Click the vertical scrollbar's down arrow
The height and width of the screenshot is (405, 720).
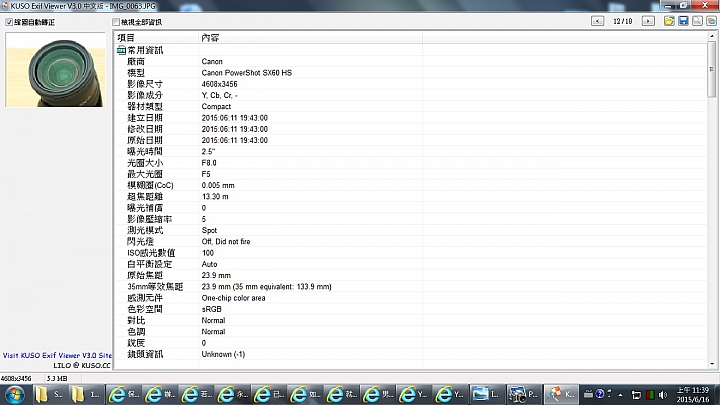point(712,364)
